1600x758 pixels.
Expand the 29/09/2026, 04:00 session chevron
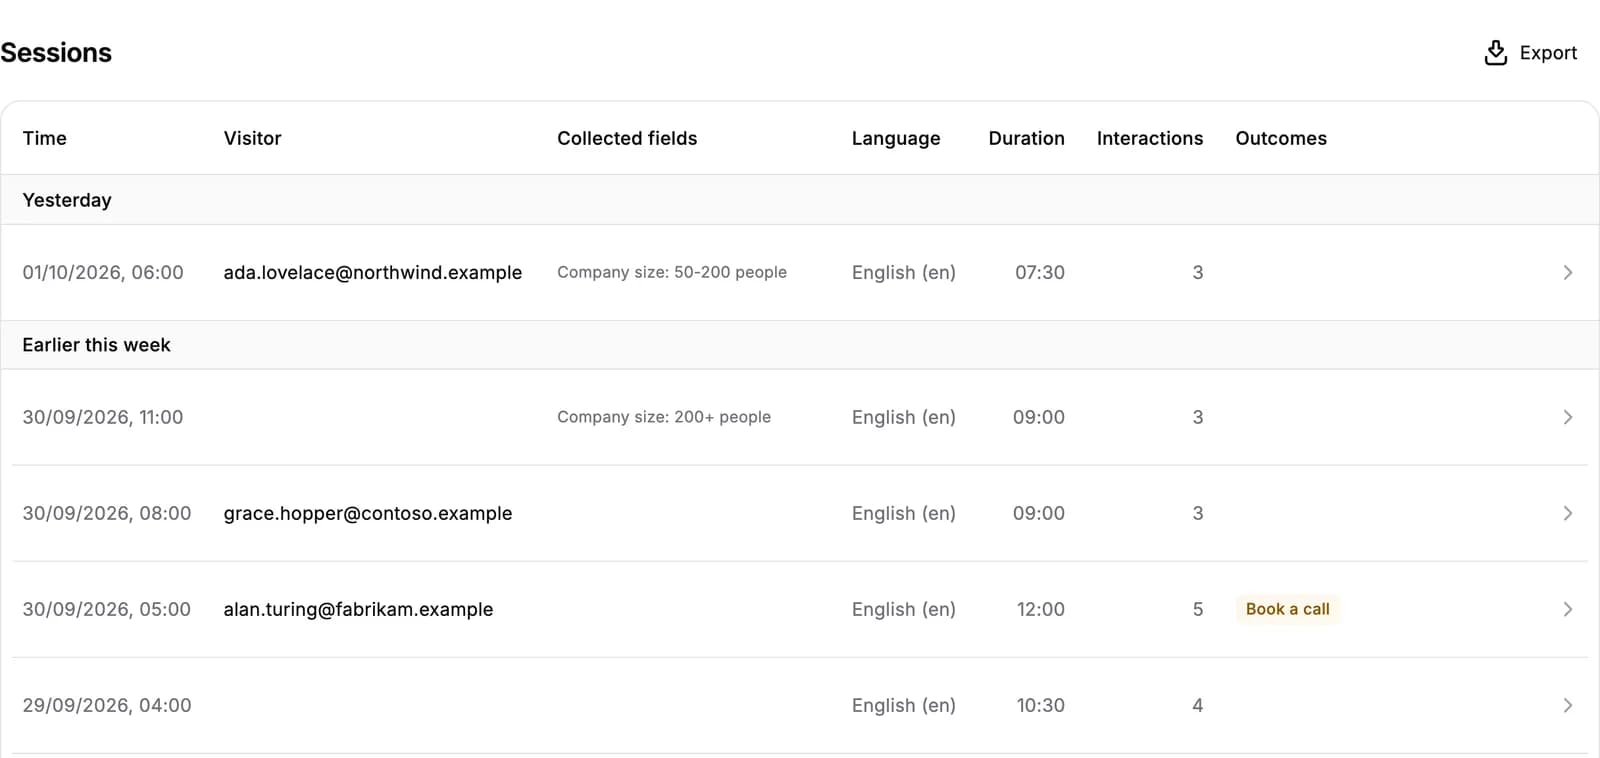1567,705
